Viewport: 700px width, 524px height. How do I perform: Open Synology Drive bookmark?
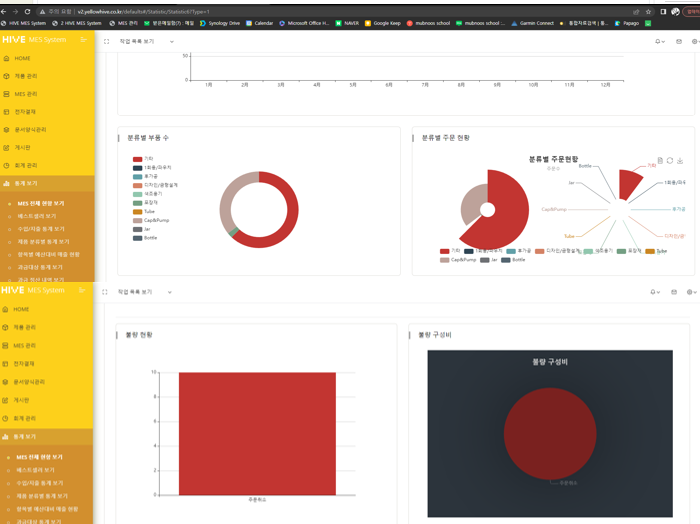pyautogui.click(x=220, y=23)
